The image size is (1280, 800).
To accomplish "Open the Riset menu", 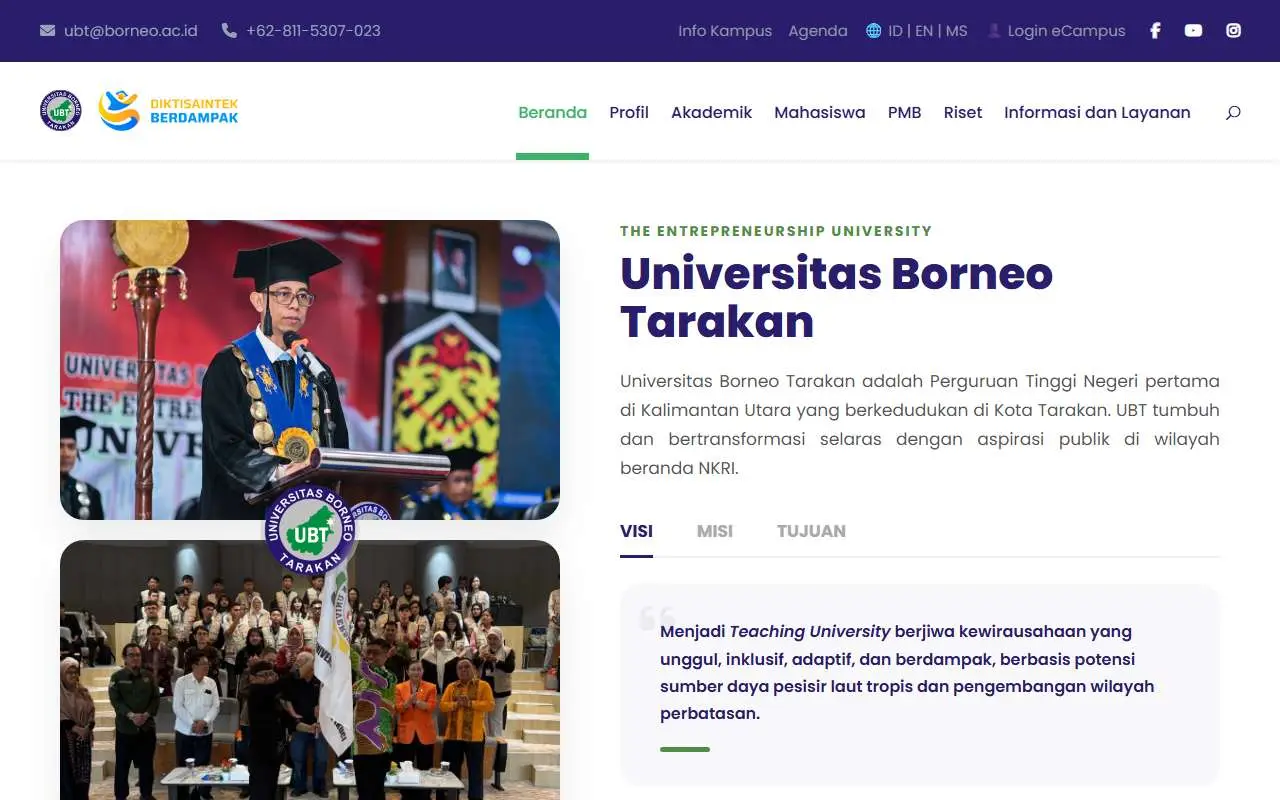I will (963, 112).
